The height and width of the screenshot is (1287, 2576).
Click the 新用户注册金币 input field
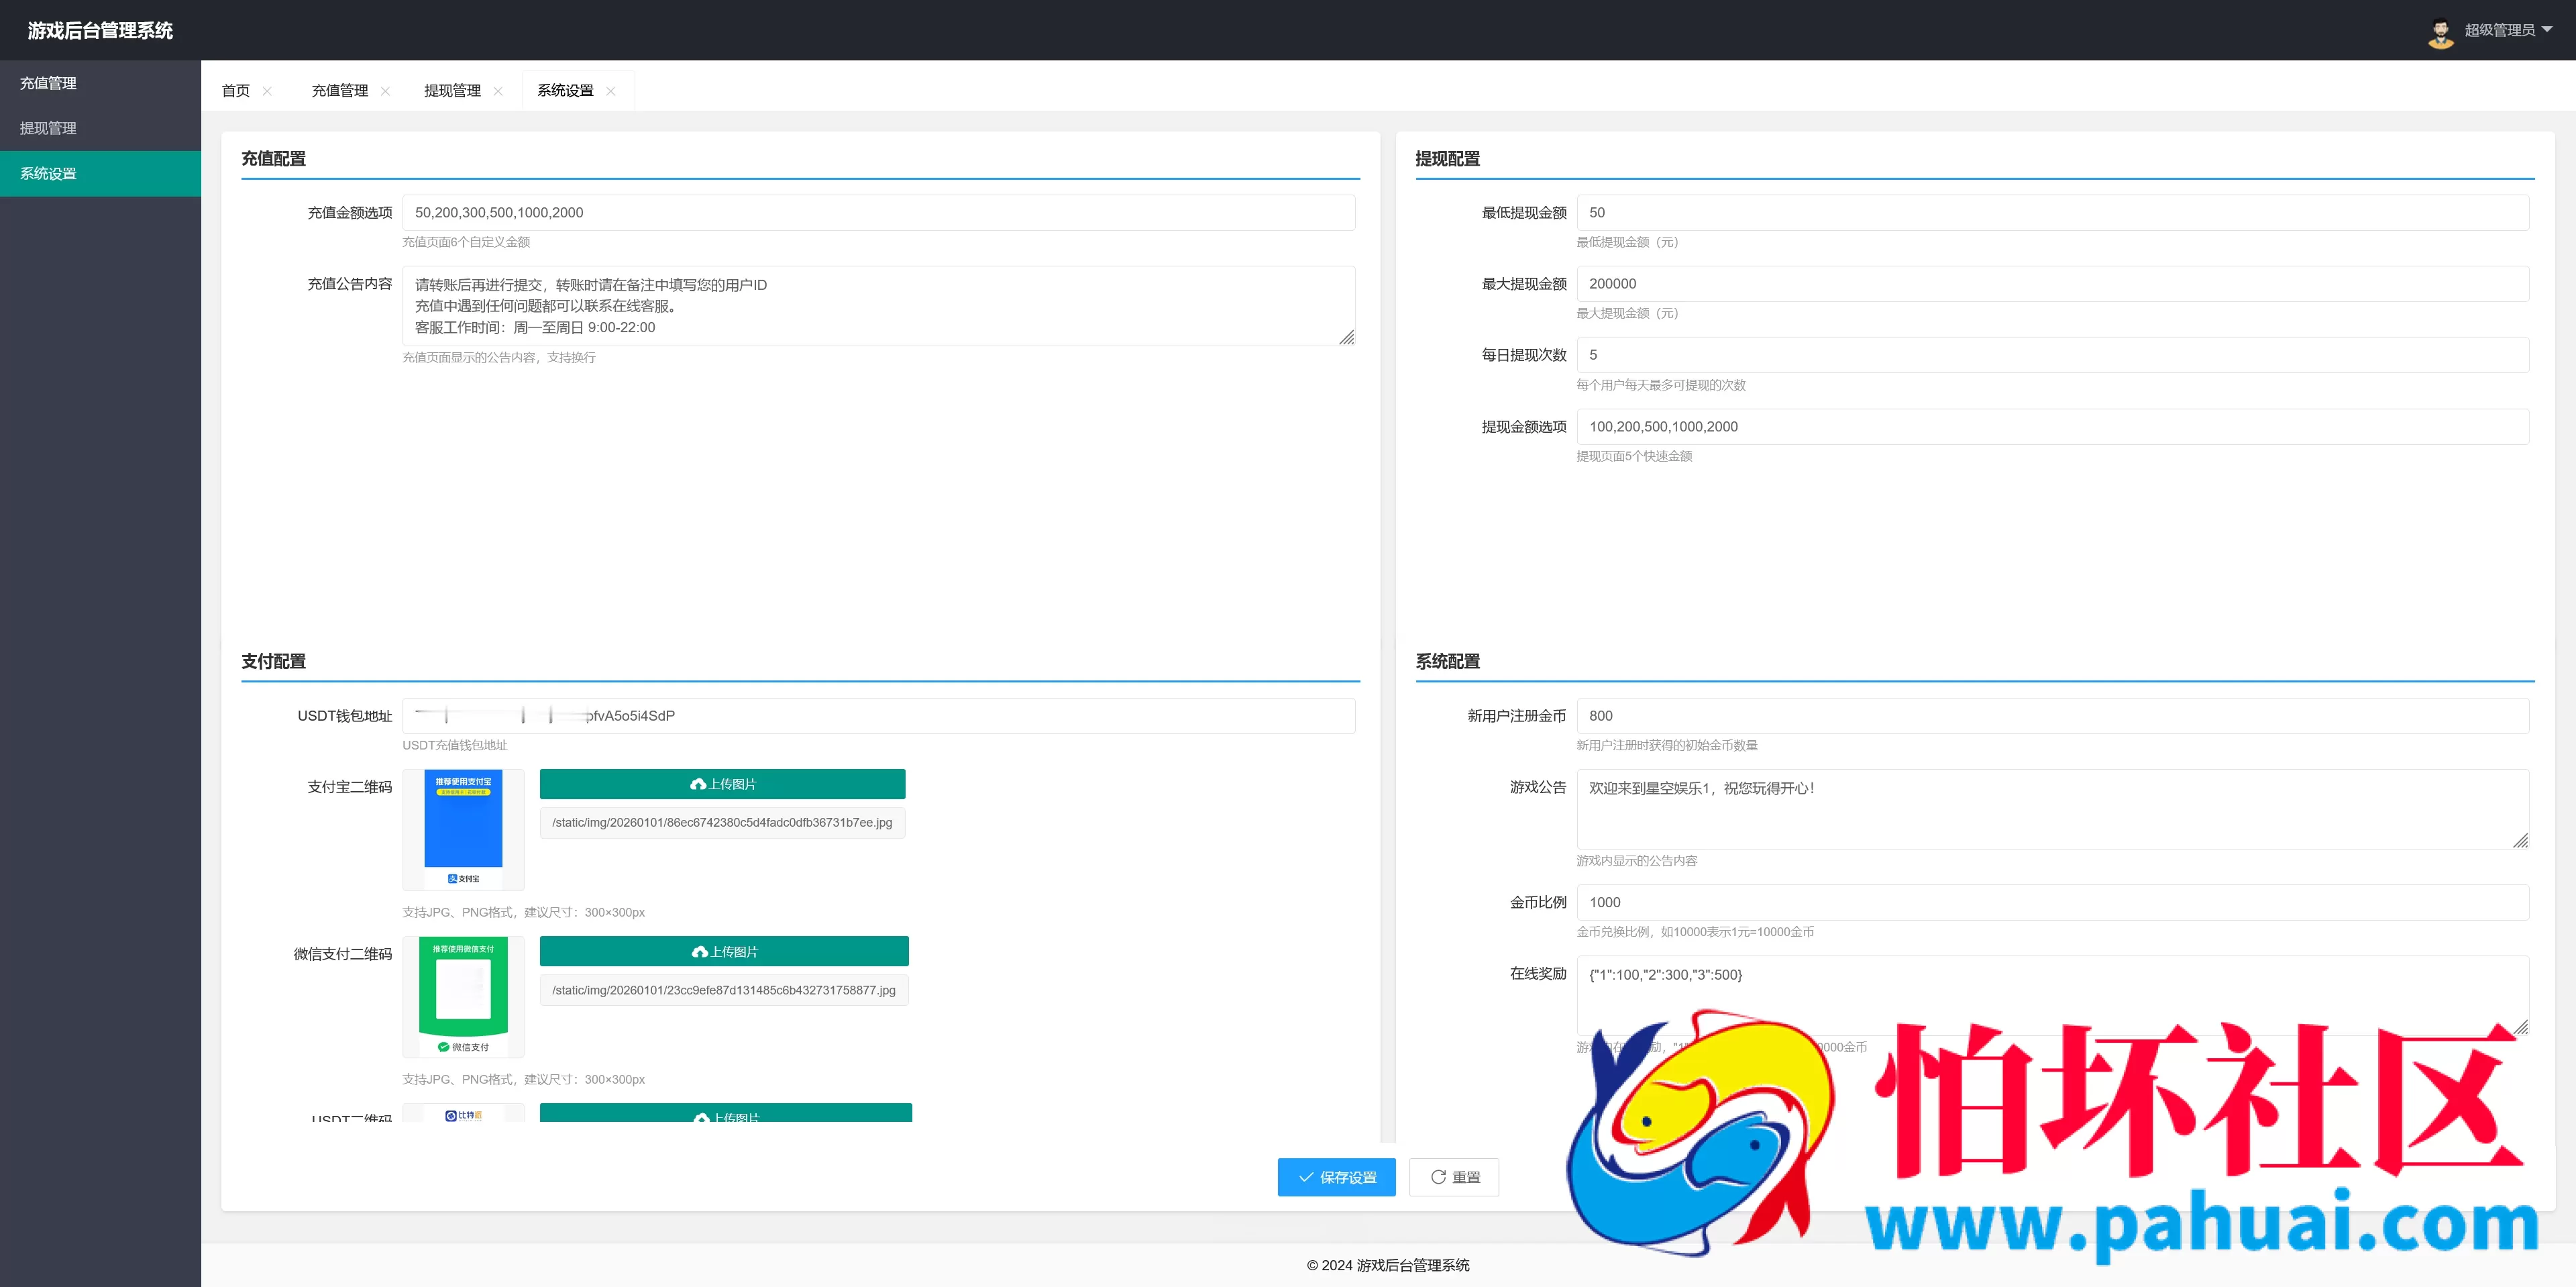coord(2053,716)
